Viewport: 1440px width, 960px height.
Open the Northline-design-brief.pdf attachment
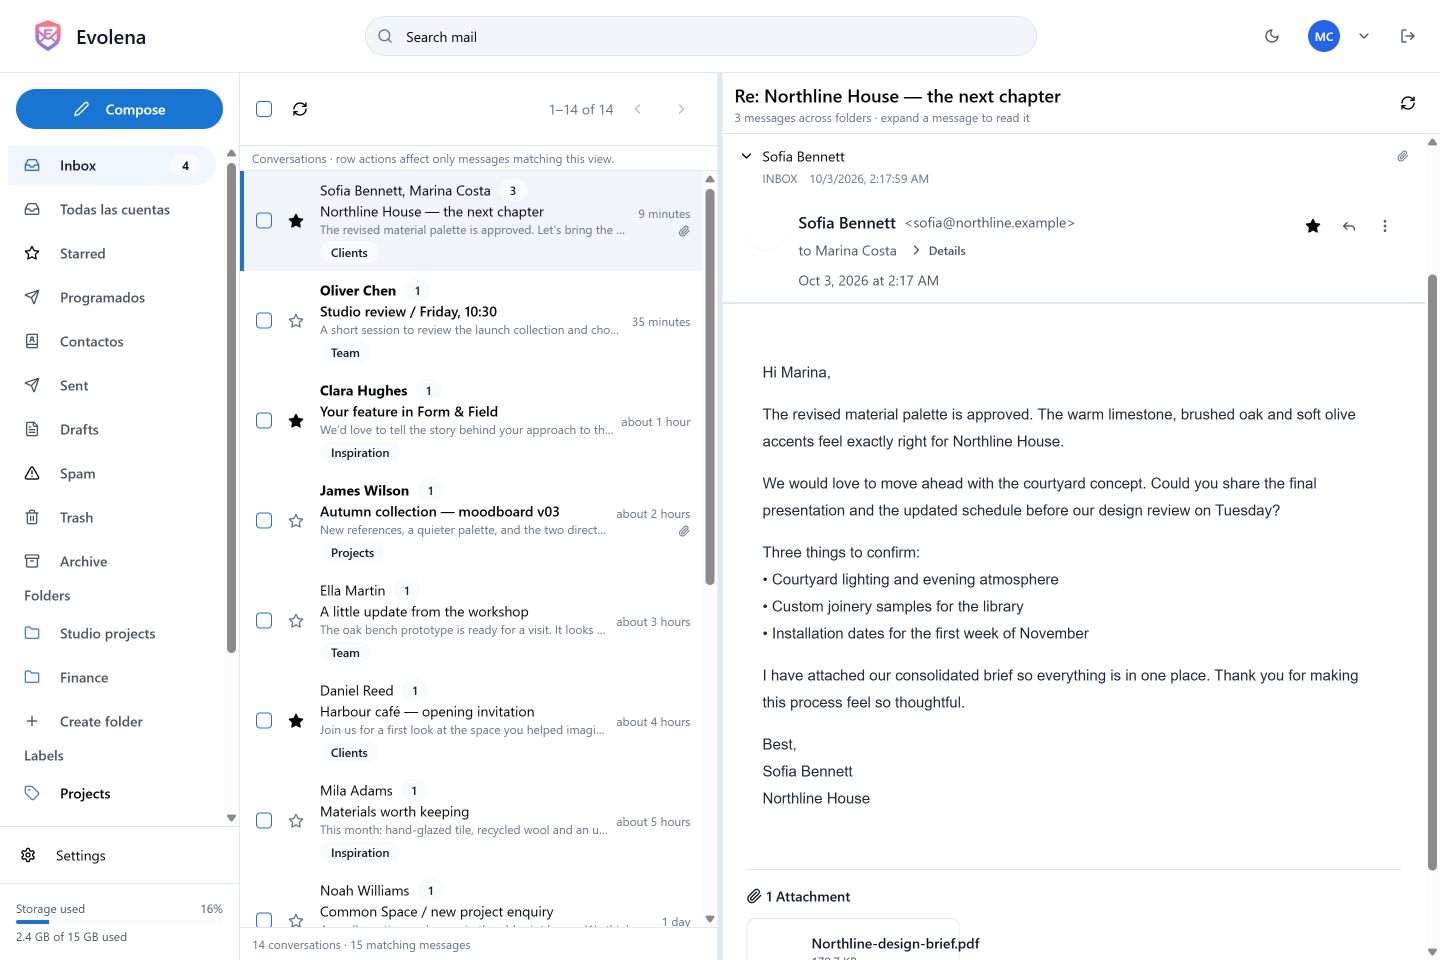(853, 940)
